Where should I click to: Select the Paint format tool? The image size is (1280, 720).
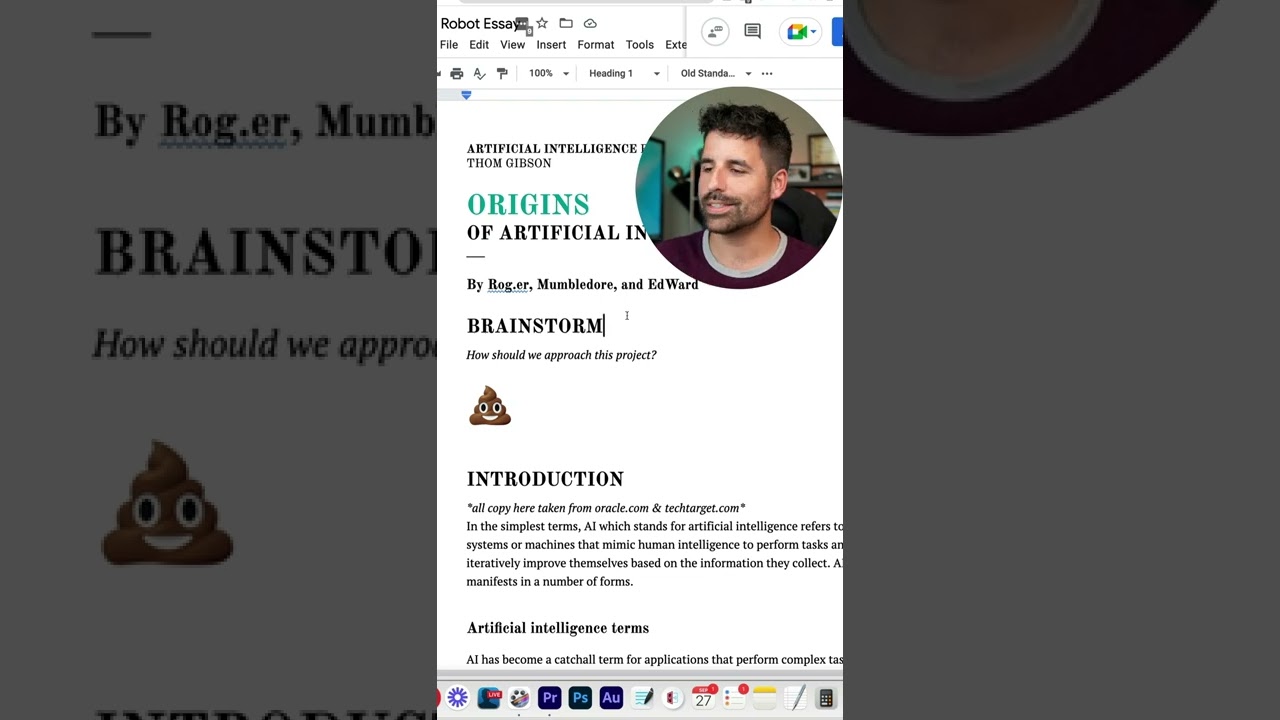(x=501, y=73)
